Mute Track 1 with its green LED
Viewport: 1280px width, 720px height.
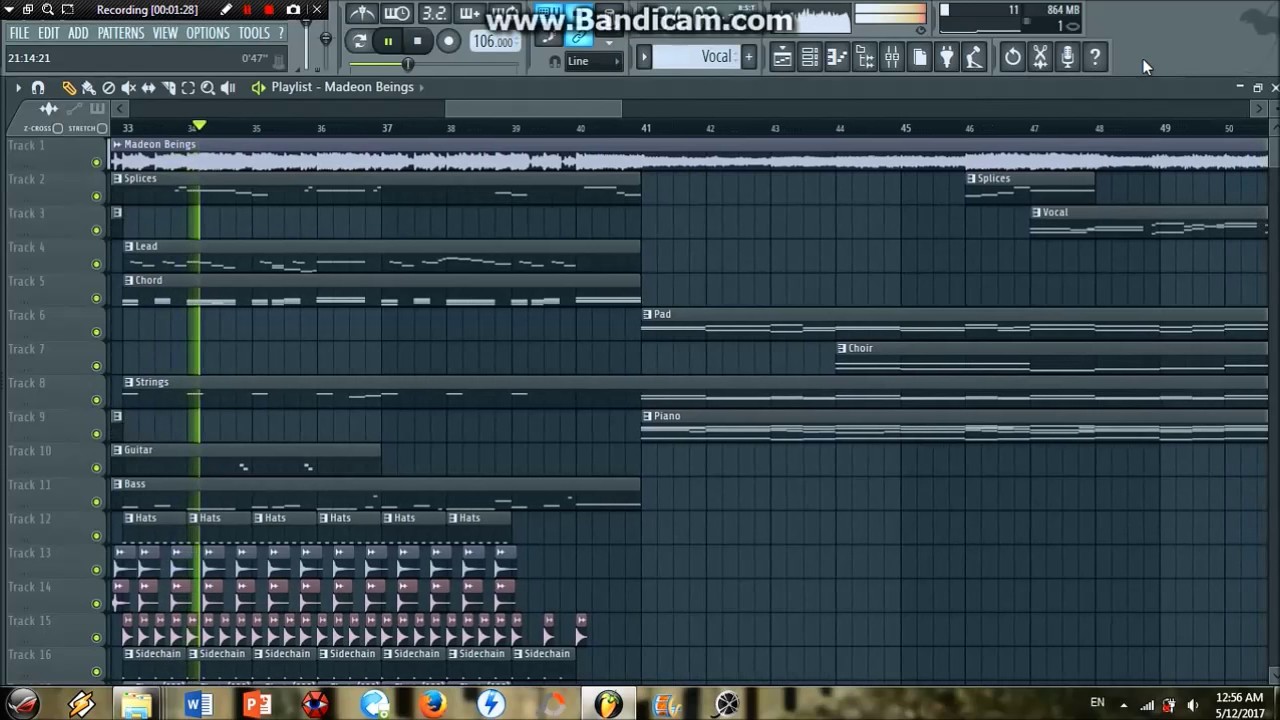[x=97, y=162]
